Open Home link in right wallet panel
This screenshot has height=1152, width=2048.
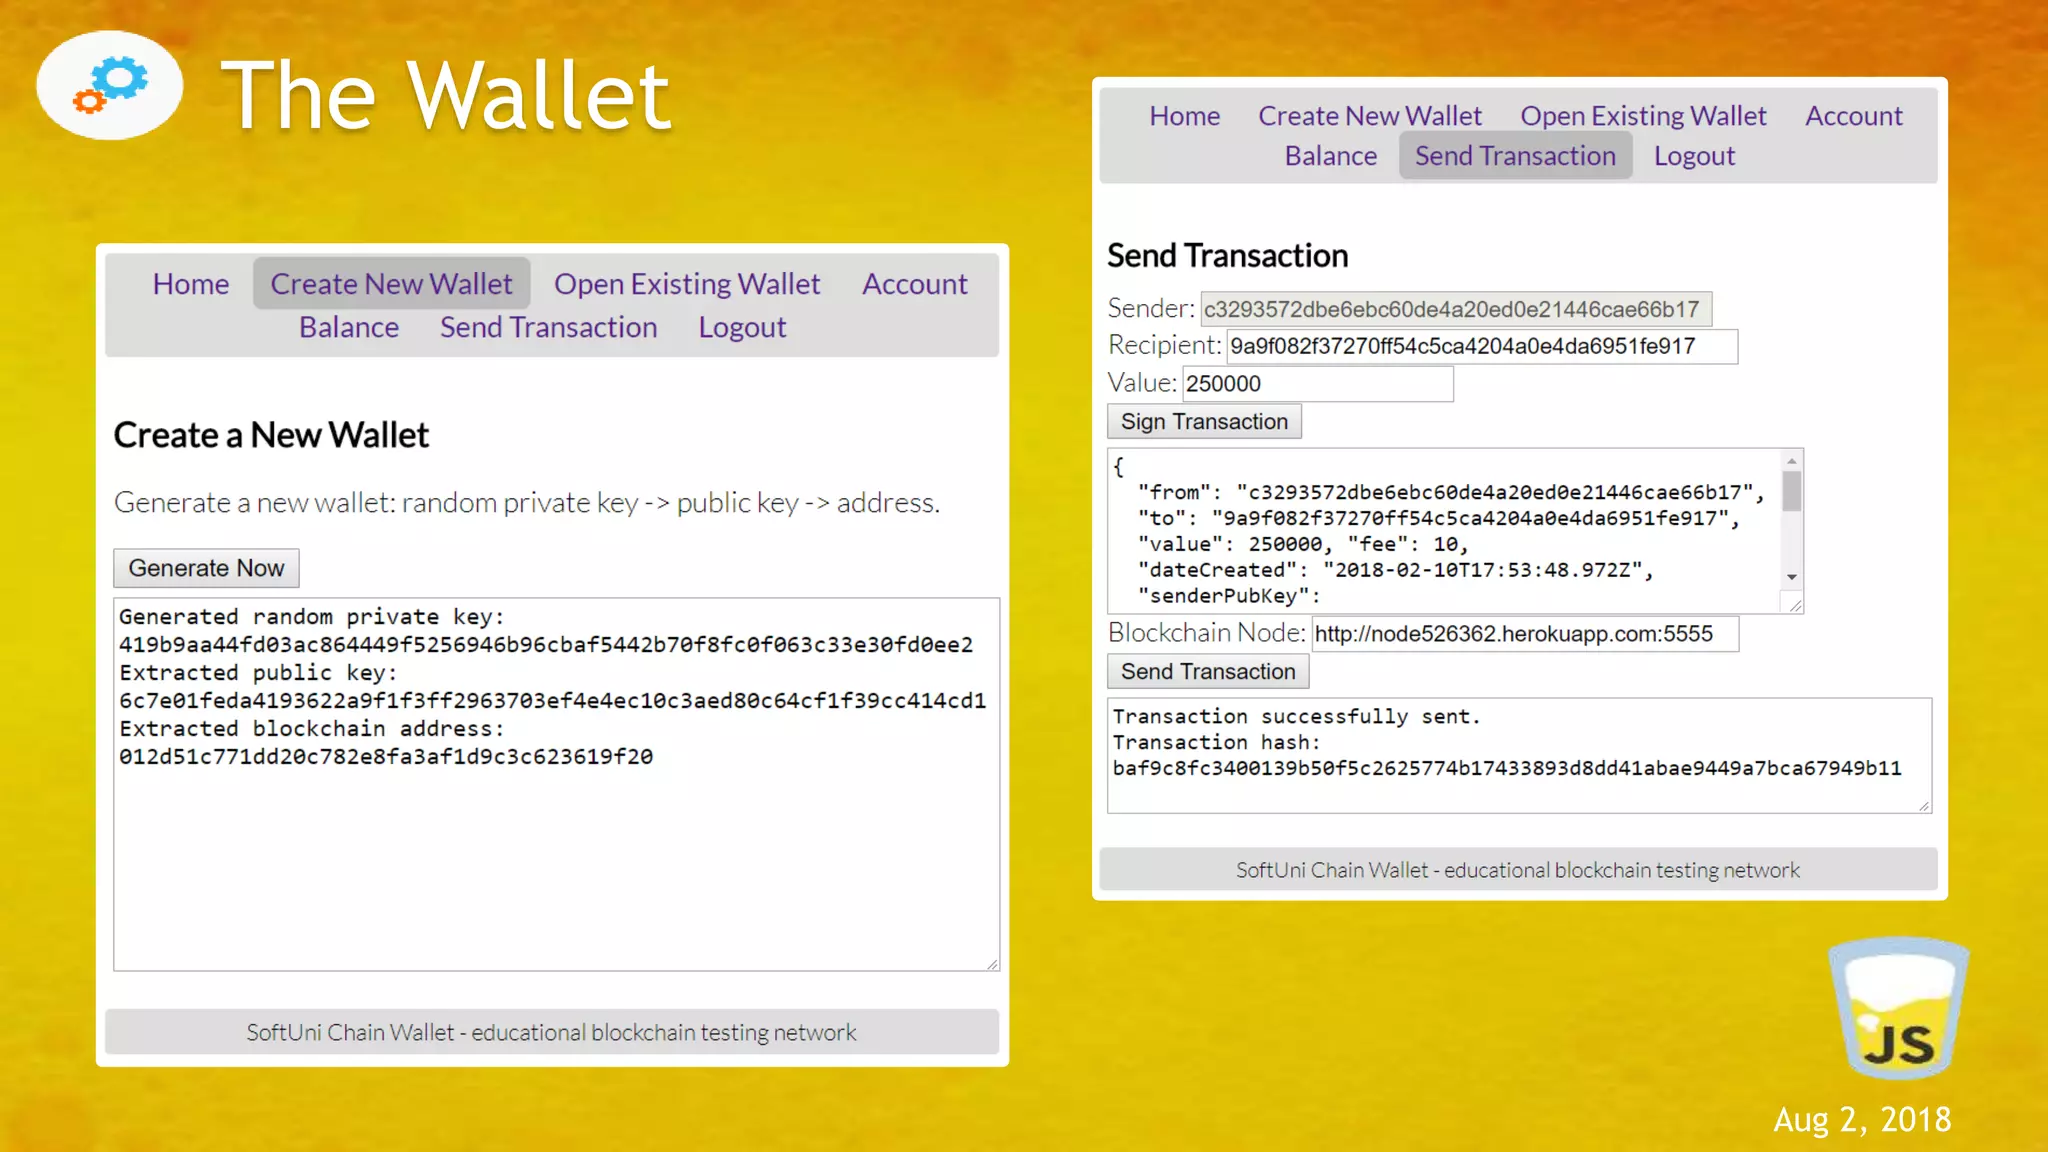click(1184, 116)
